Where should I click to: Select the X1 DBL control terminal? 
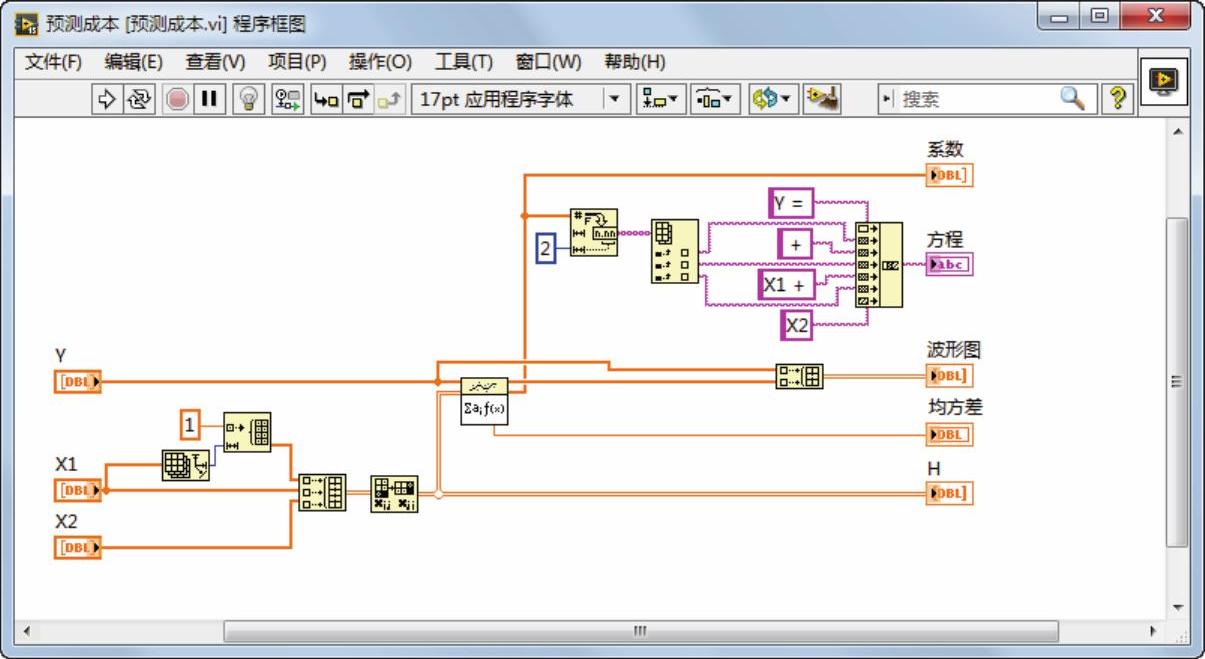pyautogui.click(x=78, y=490)
